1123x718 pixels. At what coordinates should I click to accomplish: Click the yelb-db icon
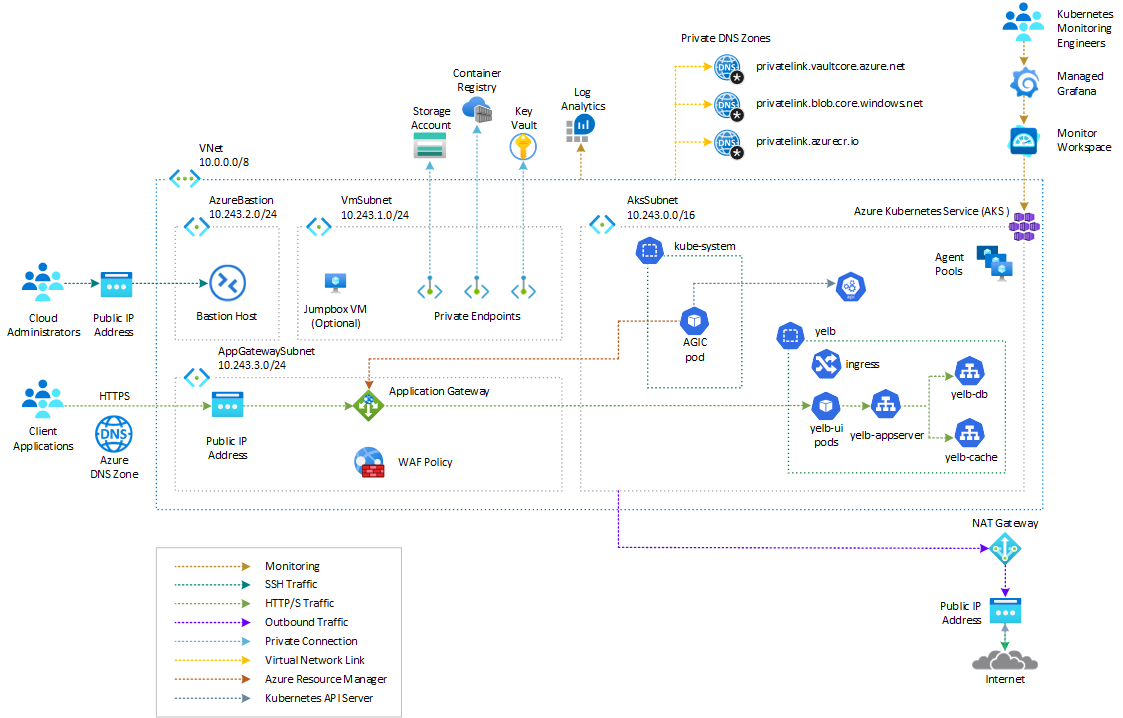point(970,371)
